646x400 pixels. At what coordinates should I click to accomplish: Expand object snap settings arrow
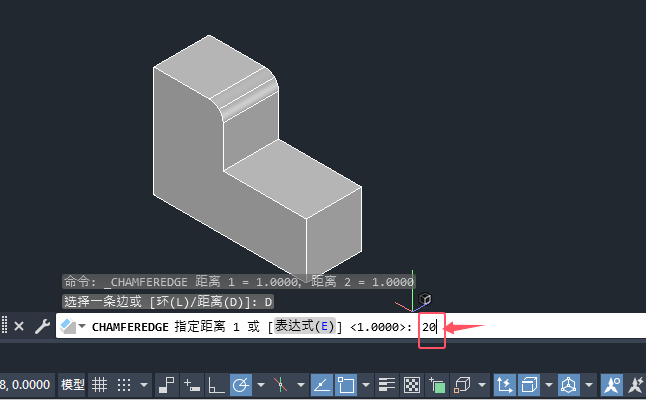[x=366, y=385]
